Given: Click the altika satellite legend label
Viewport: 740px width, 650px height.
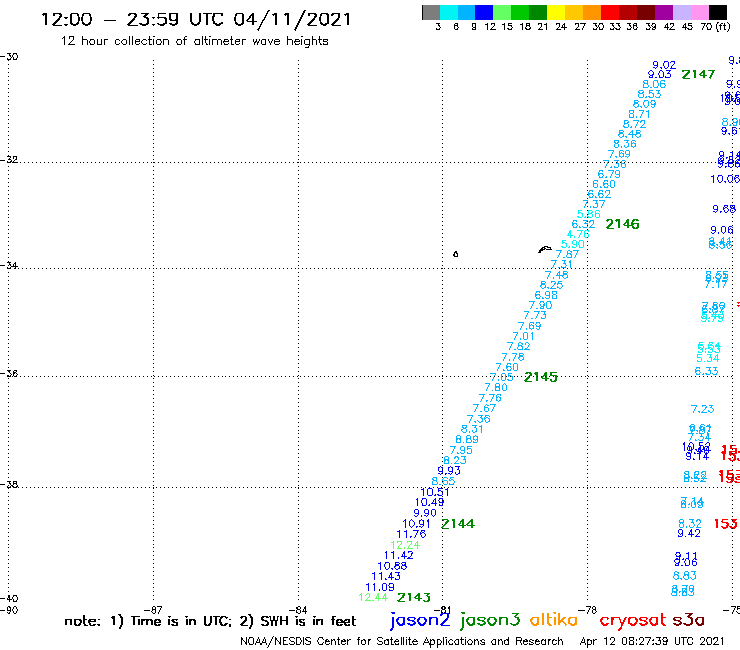Looking at the screenshot, I should pyautogui.click(x=553, y=620).
